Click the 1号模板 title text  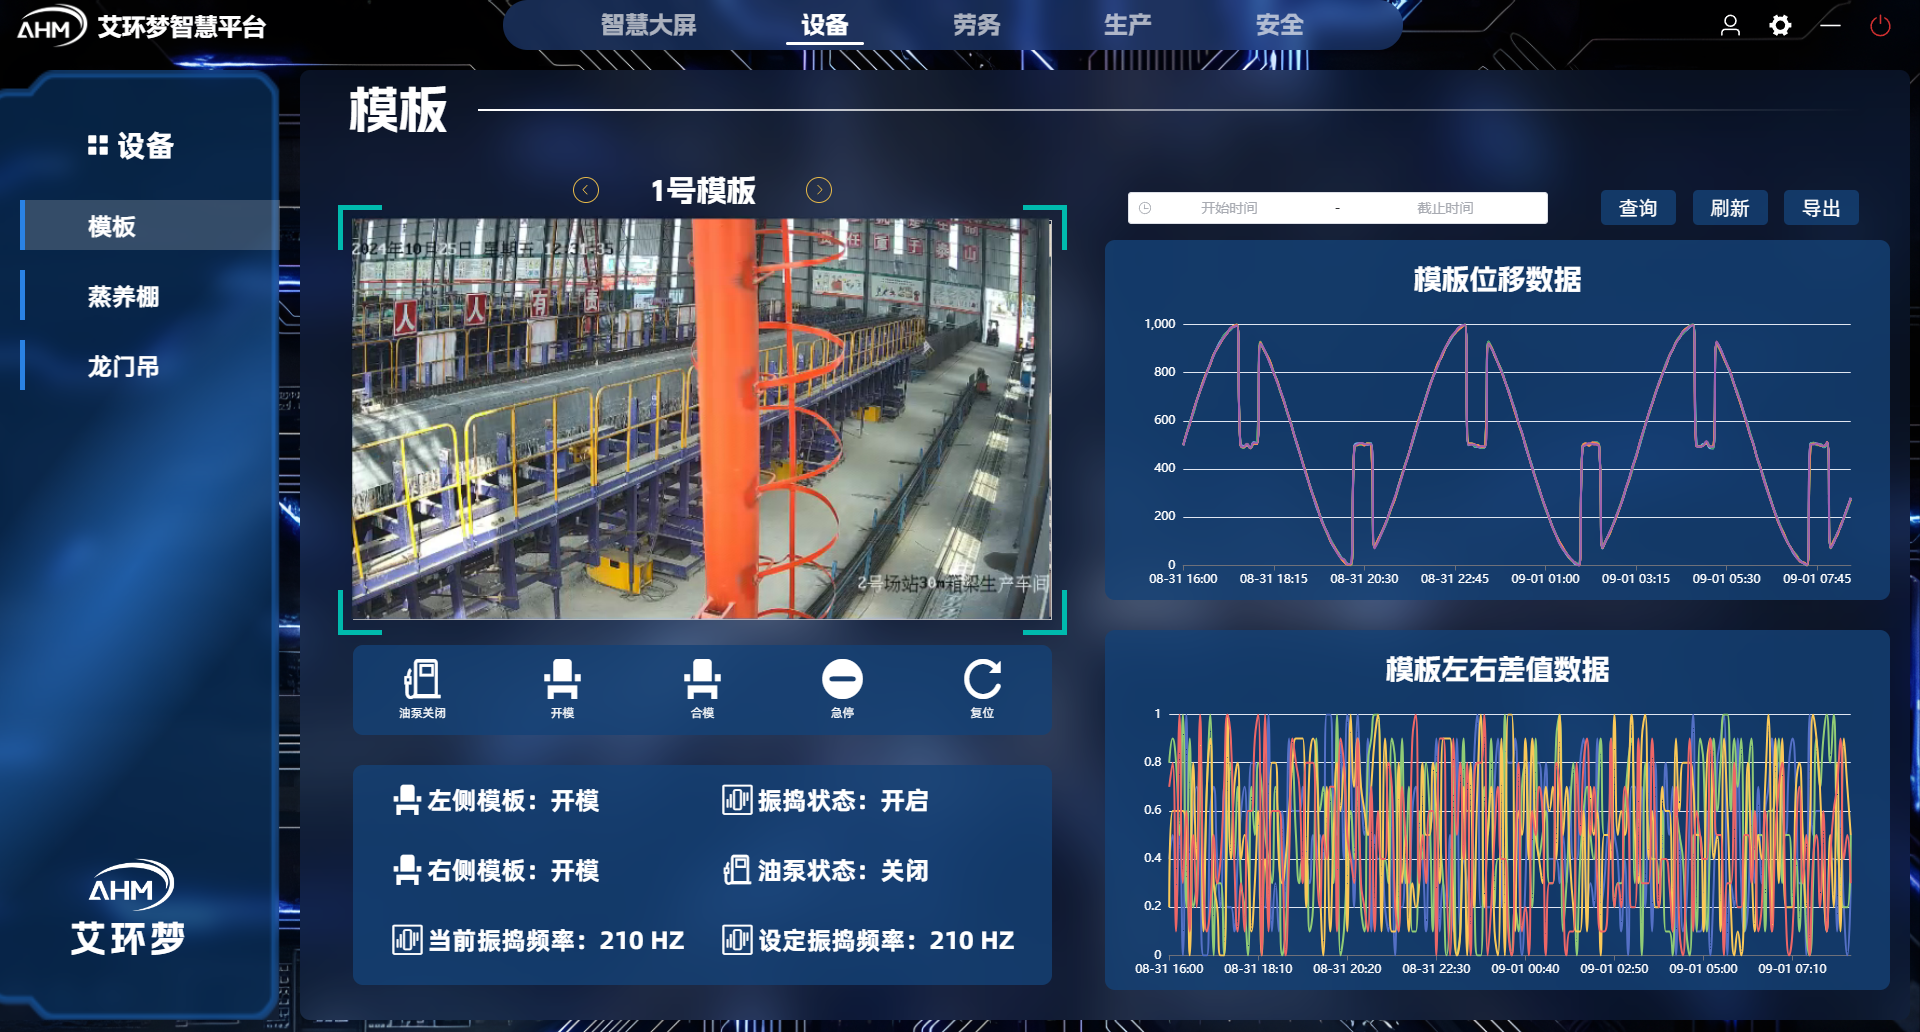703,190
